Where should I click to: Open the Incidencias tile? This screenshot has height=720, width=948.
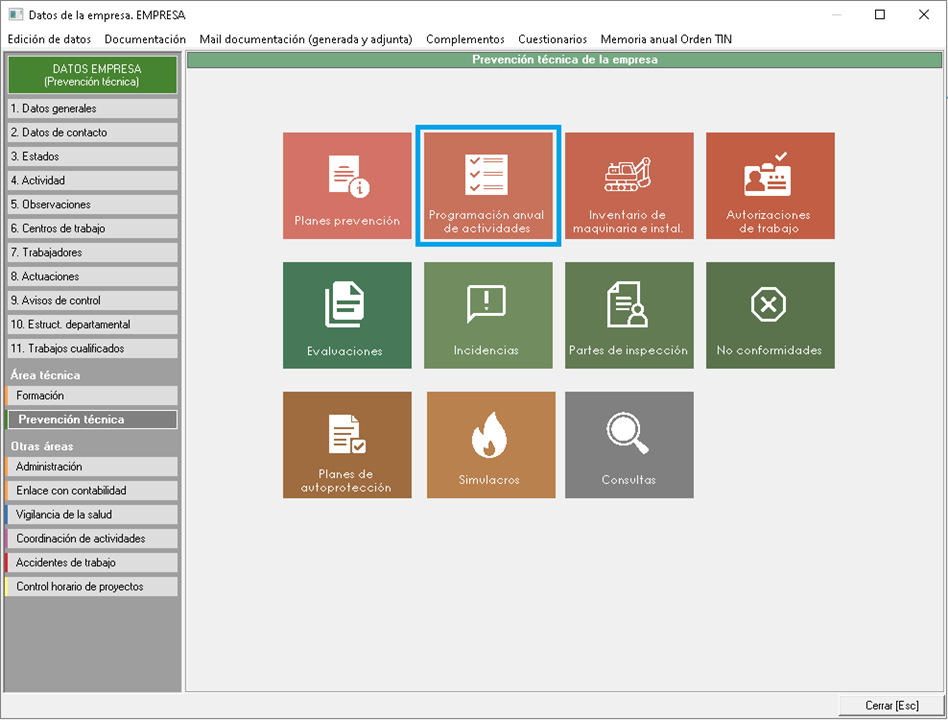488,315
